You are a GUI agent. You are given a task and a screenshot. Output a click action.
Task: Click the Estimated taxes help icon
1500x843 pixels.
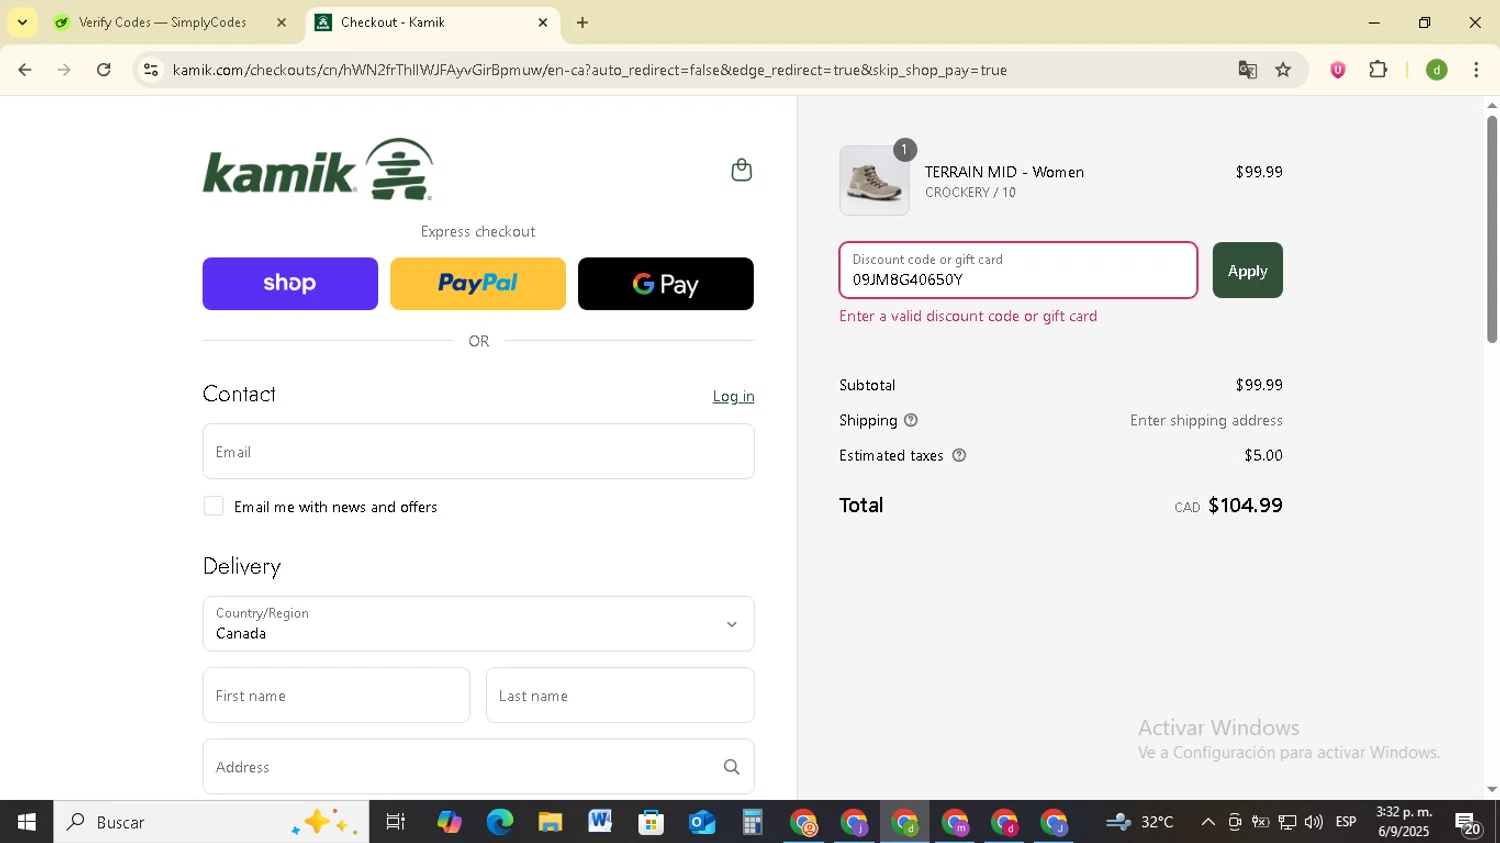point(959,455)
